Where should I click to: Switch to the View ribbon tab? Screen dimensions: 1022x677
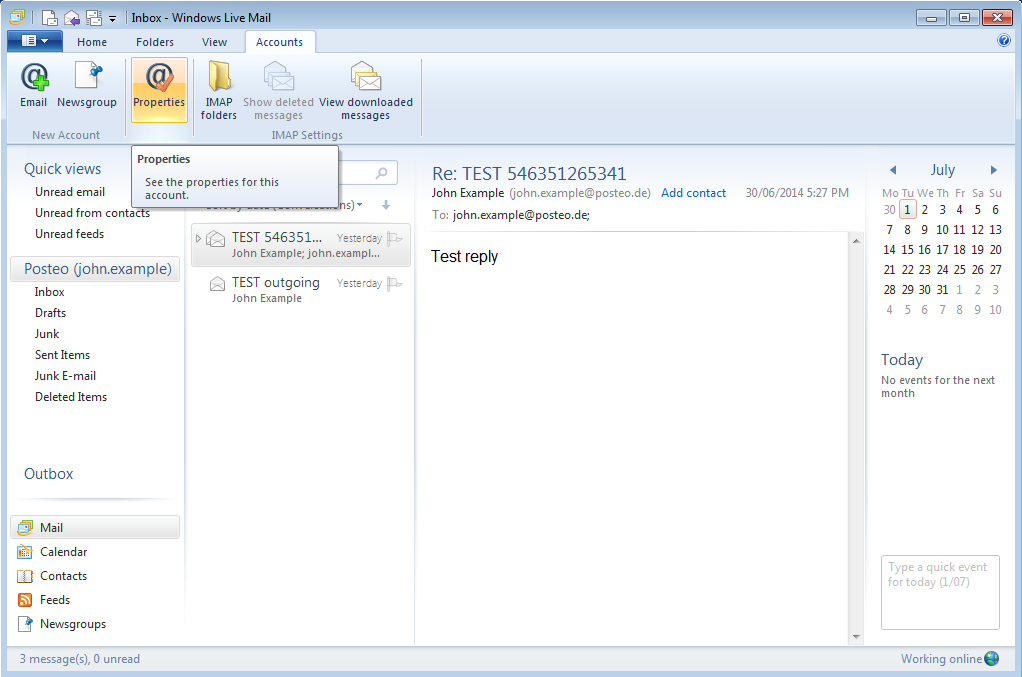click(214, 41)
